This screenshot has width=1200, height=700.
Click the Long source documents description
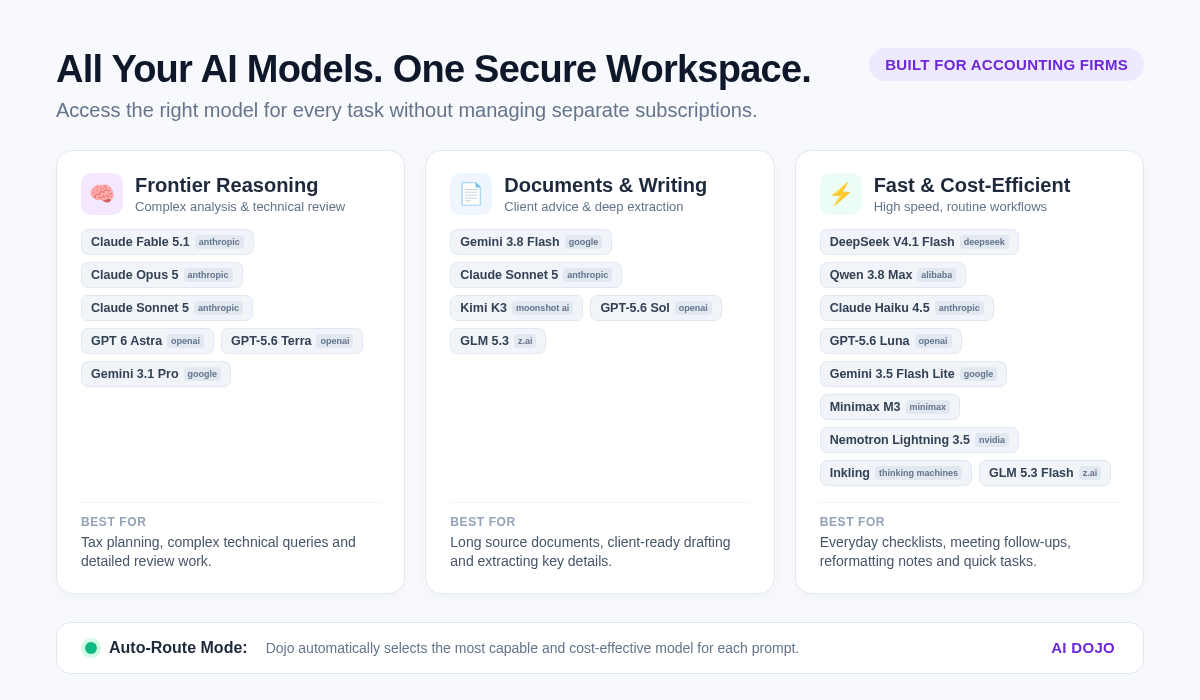[x=590, y=552]
